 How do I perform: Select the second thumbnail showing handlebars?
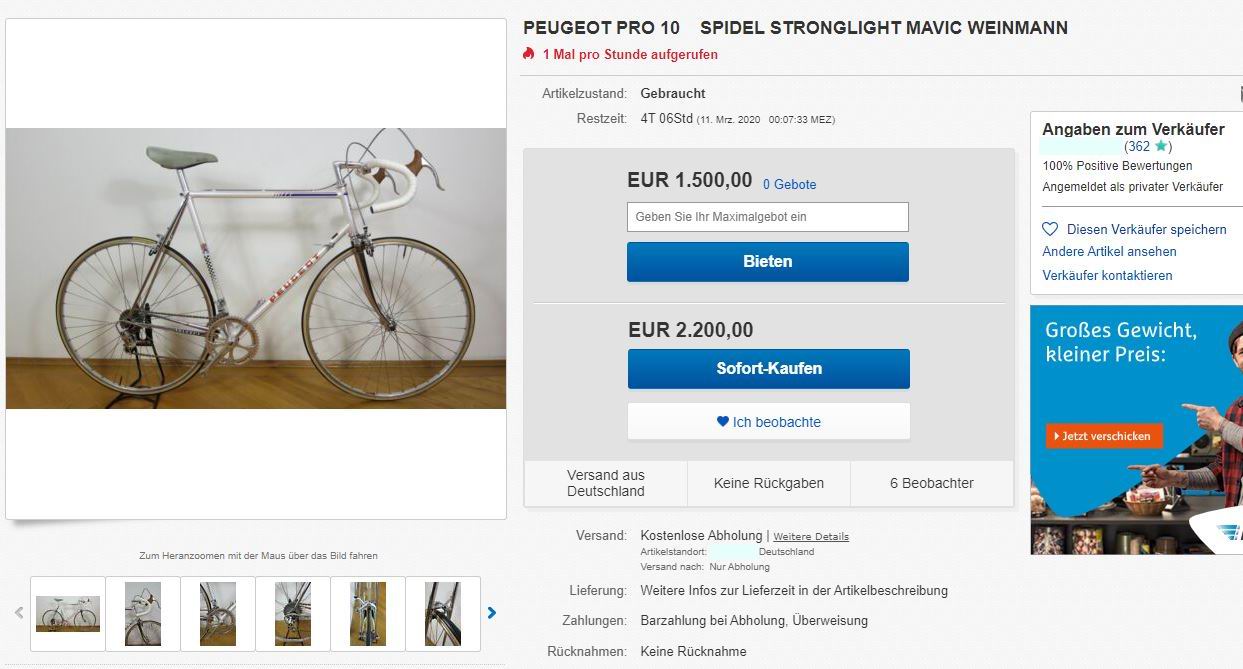143,613
